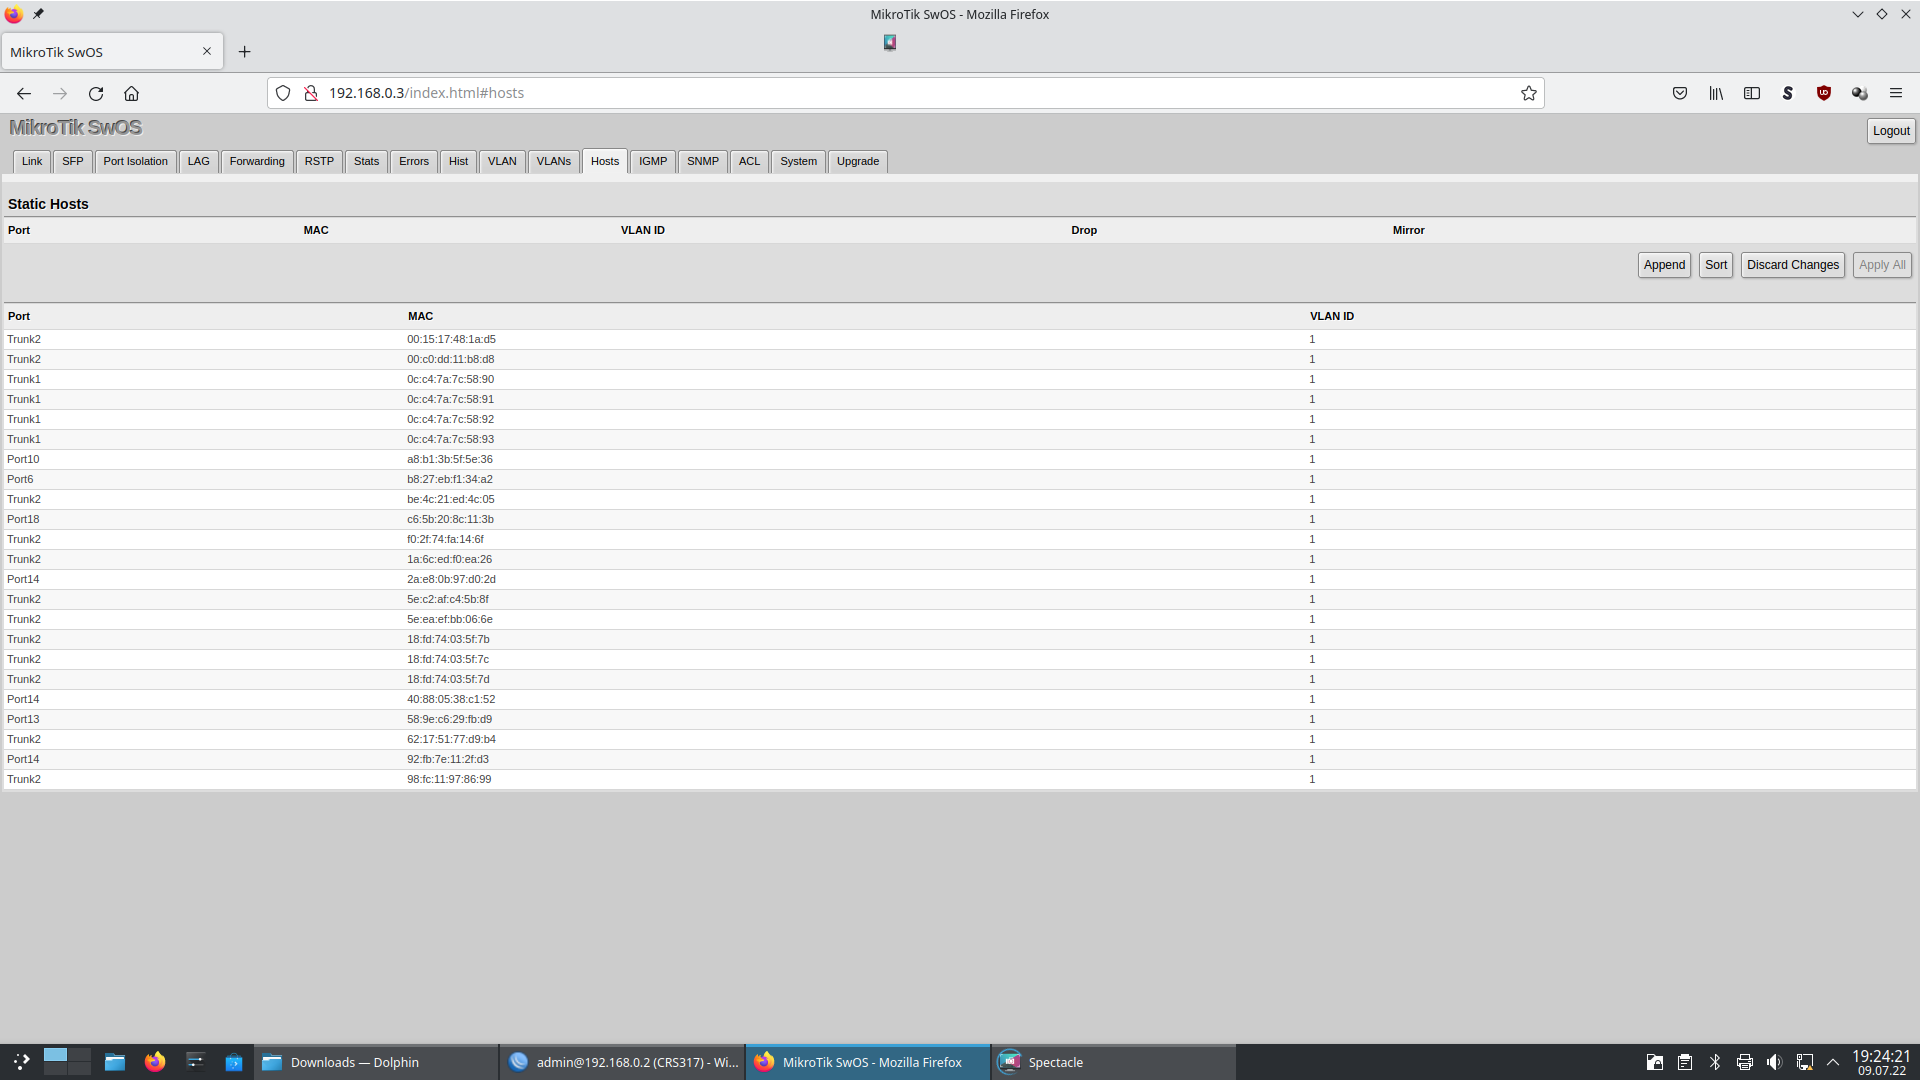Click the Firefox reload page icon
The image size is (1920, 1080).
tap(96, 93)
